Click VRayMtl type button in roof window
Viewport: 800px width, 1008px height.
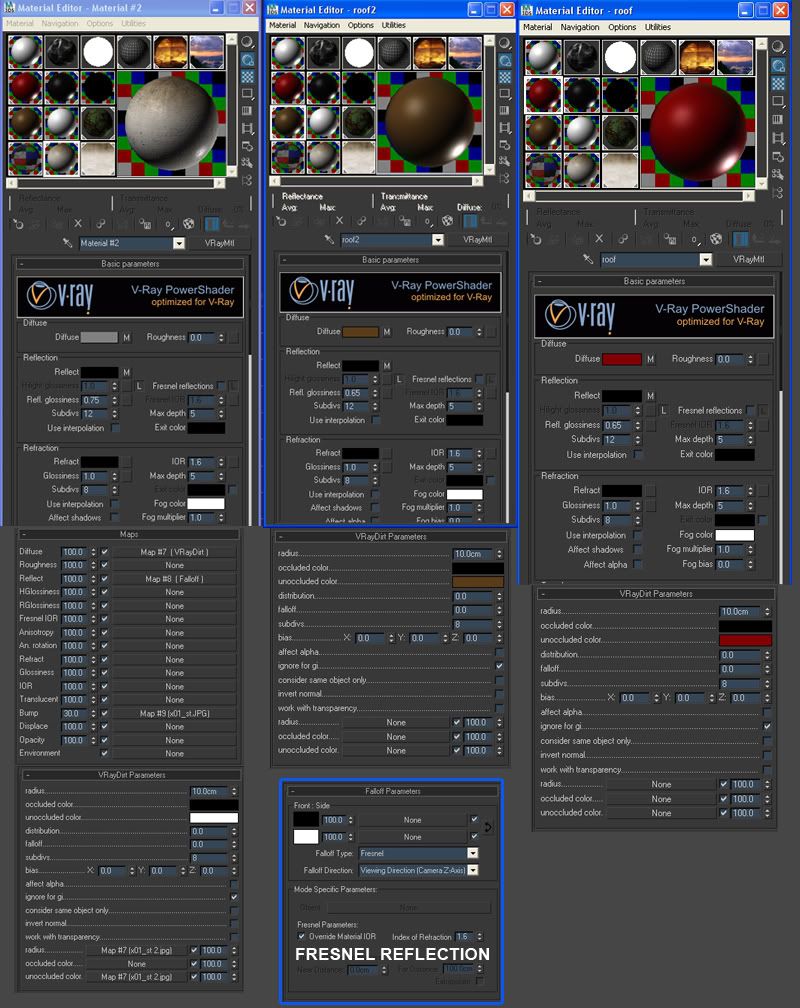[749, 259]
